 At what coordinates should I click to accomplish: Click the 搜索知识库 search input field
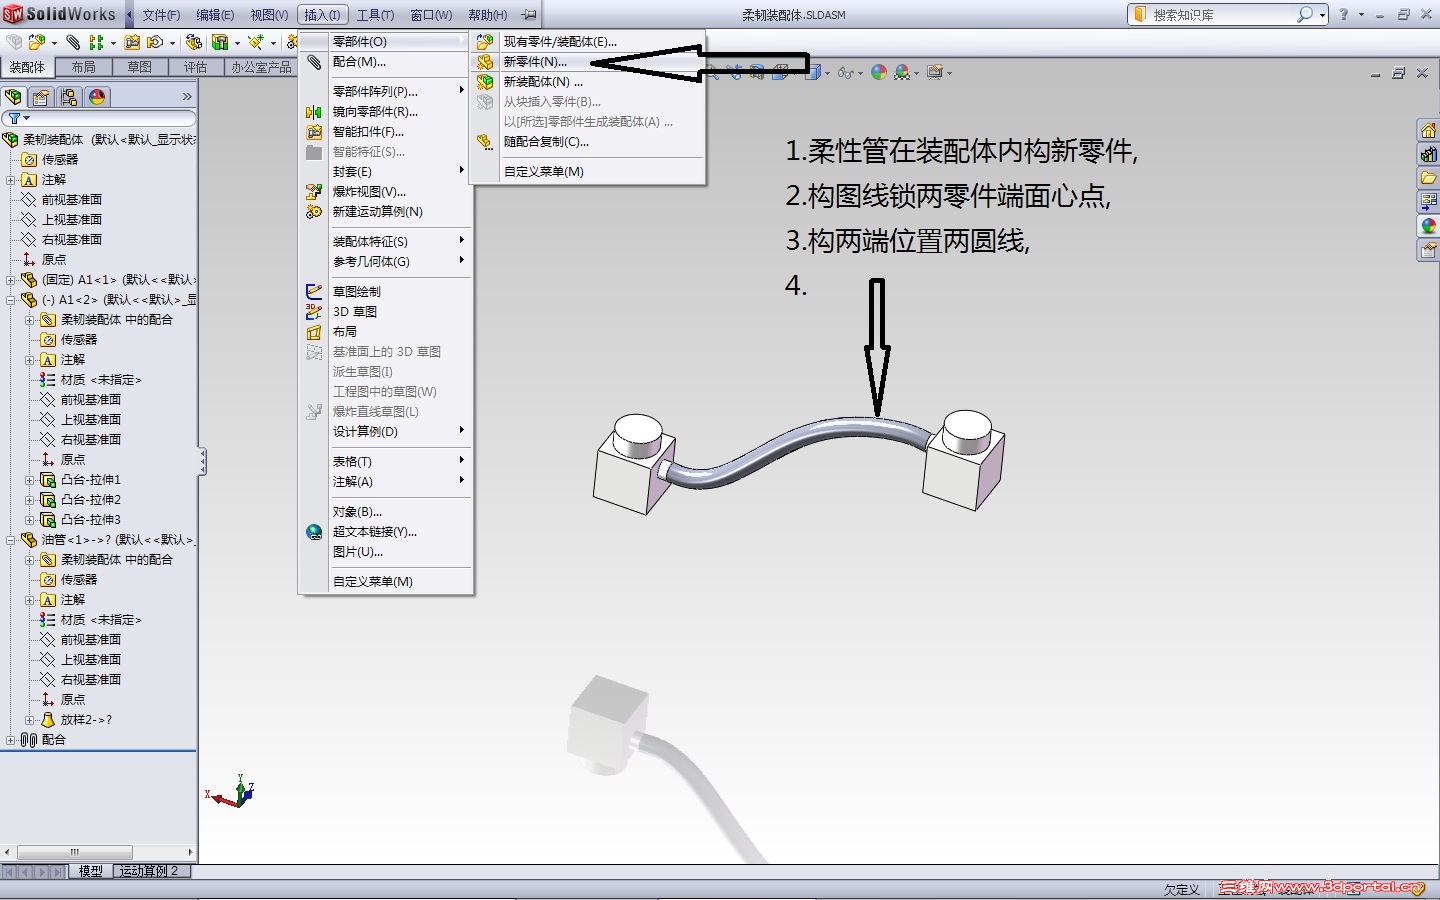tap(1222, 15)
